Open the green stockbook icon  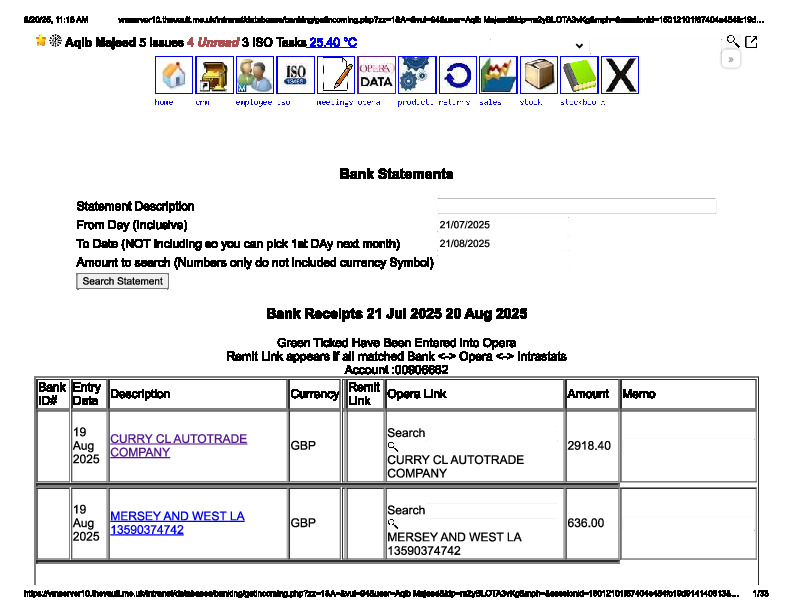pos(579,76)
